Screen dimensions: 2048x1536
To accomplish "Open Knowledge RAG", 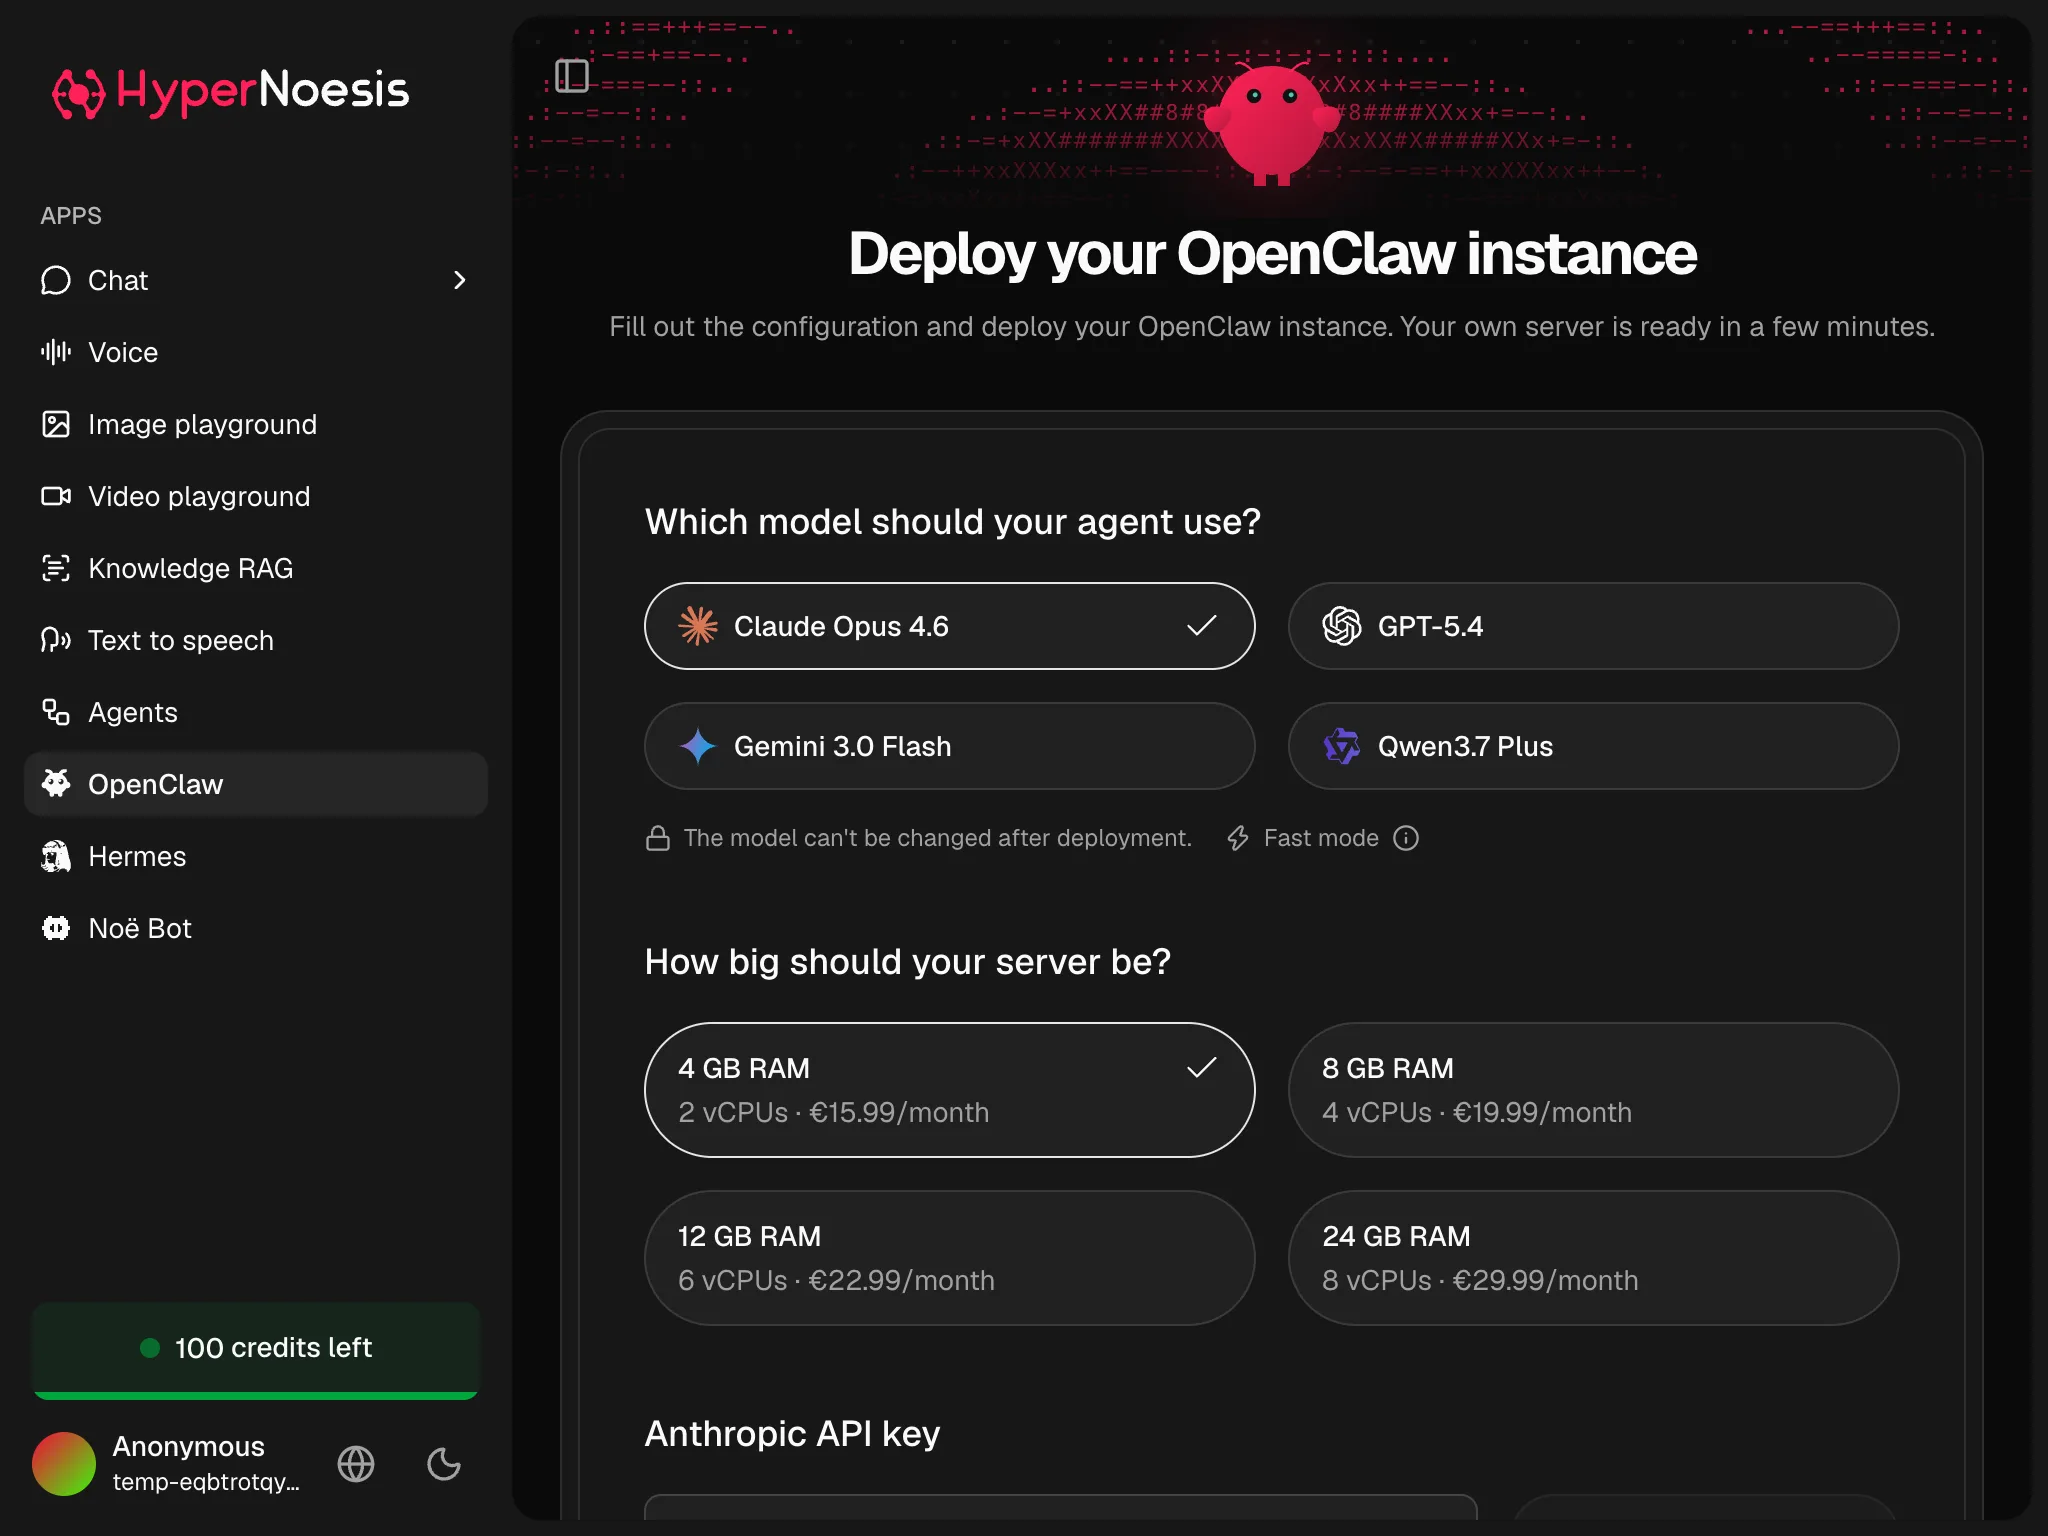I will point(256,568).
